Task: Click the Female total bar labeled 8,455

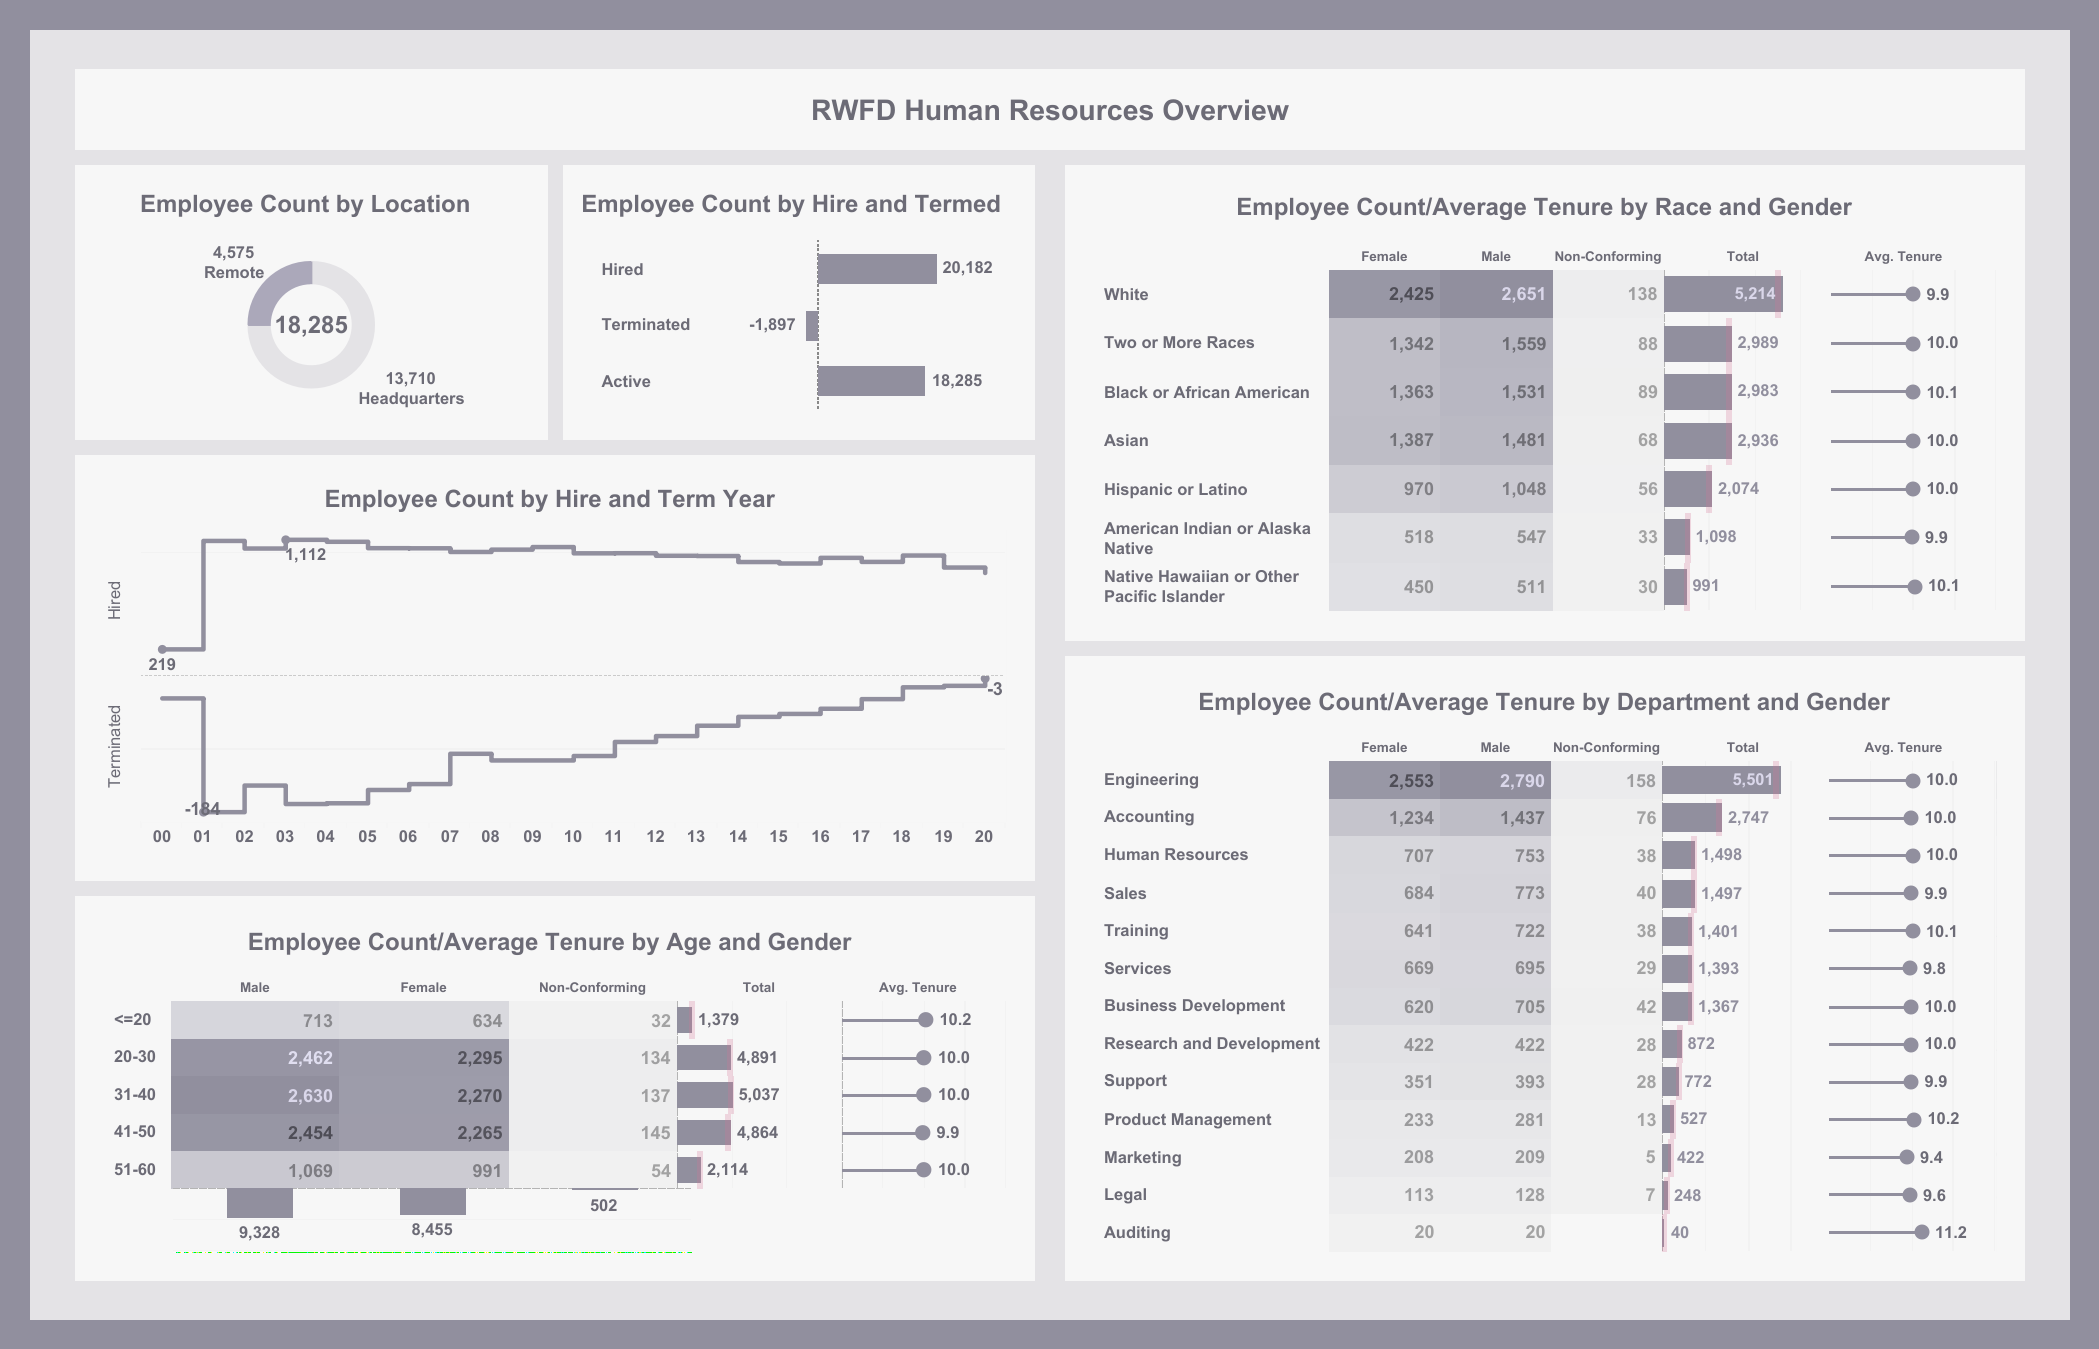Action: (432, 1201)
